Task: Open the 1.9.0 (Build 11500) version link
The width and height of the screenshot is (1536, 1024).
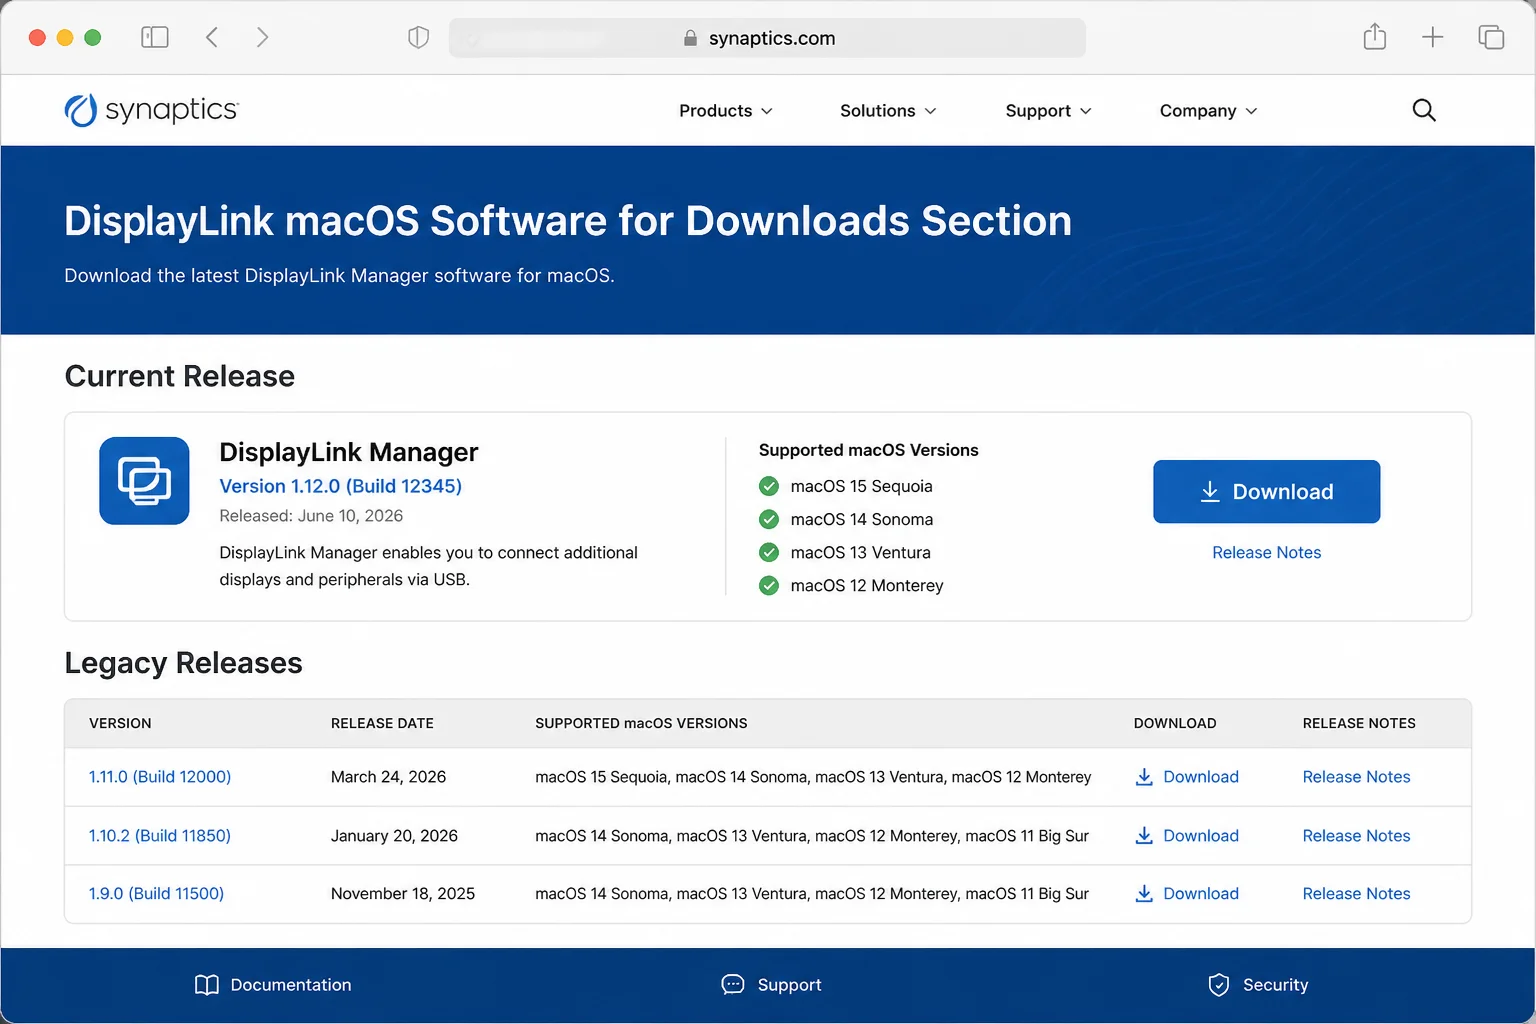Action: 156,894
